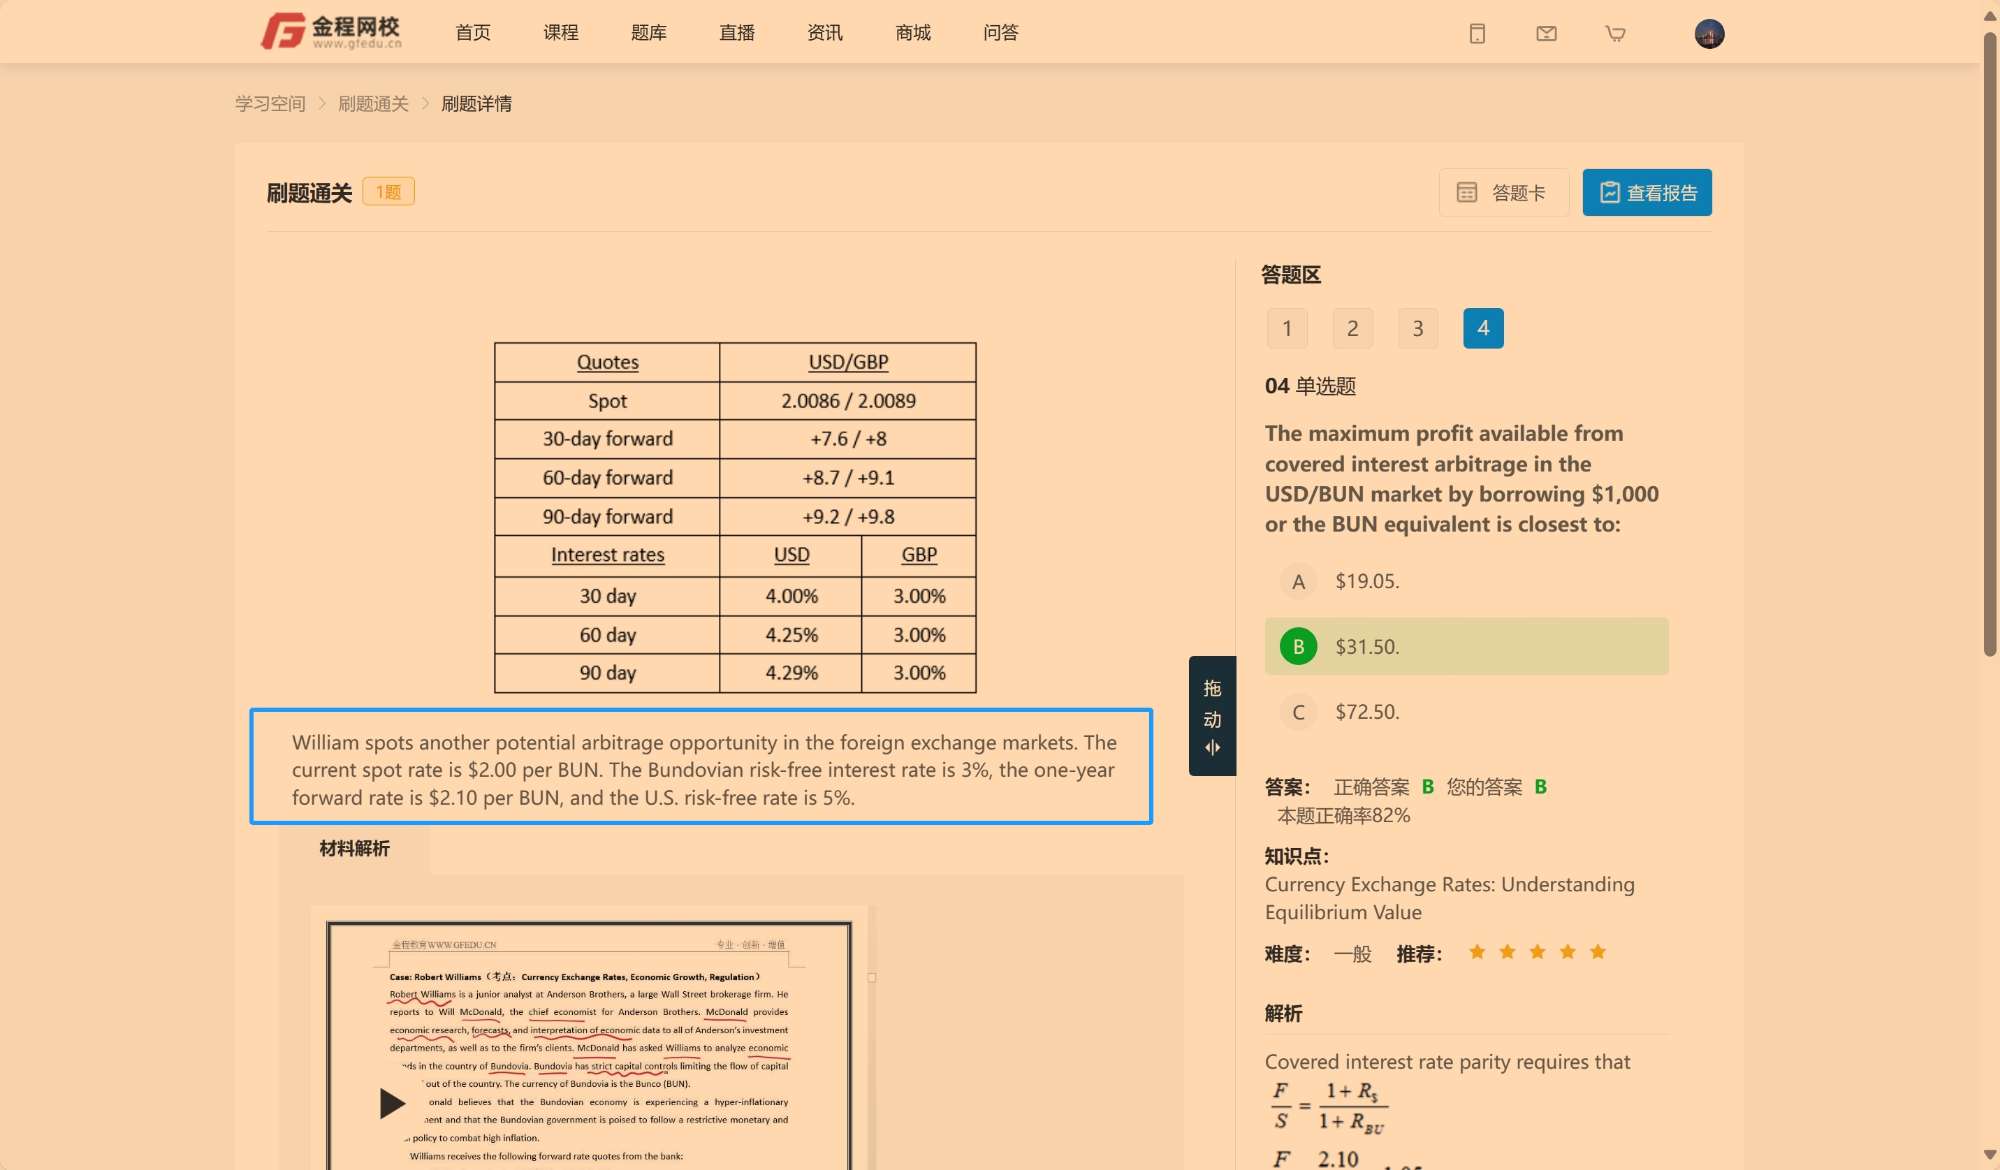Open the shopping cart icon
2000x1170 pixels.
[x=1615, y=34]
